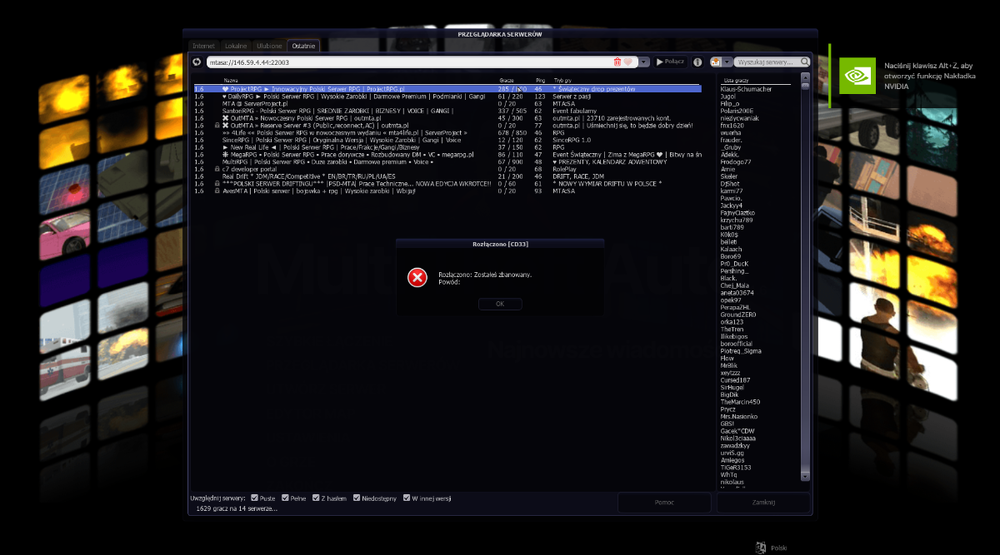1000x555 pixels.
Task: Sort by the Ping column header
Action: (540, 80)
